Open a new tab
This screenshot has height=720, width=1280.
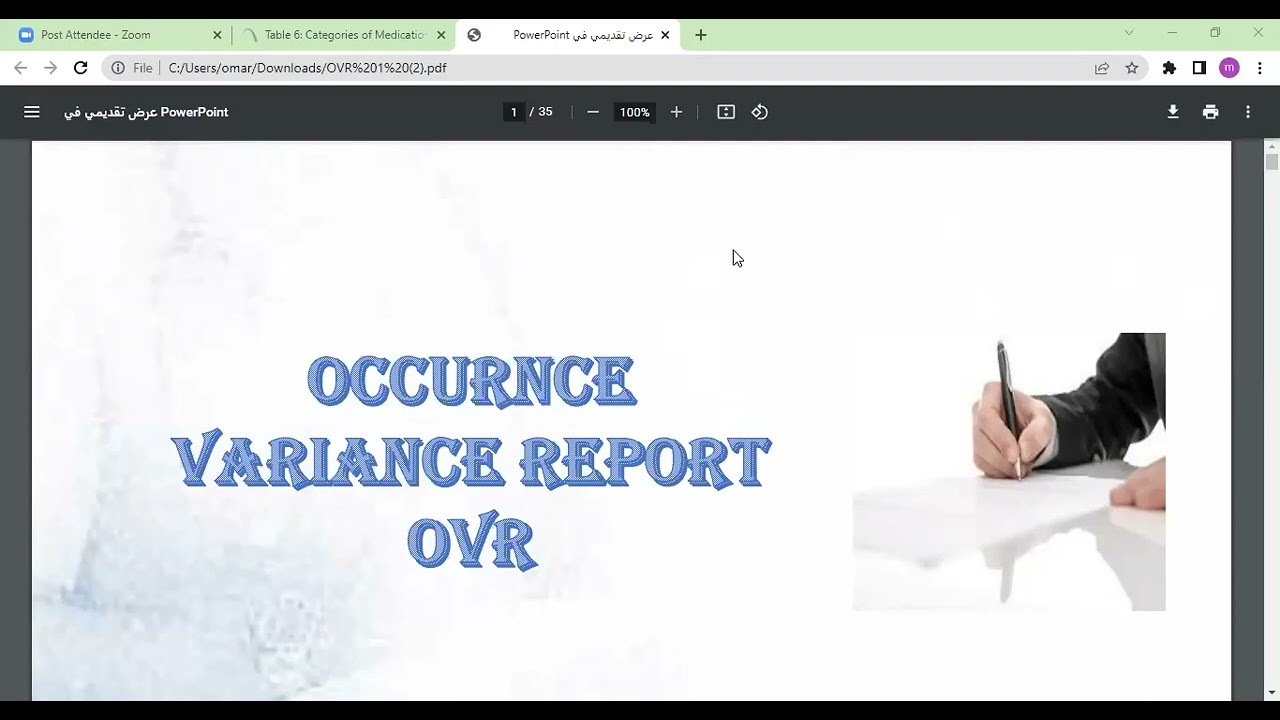tap(701, 35)
